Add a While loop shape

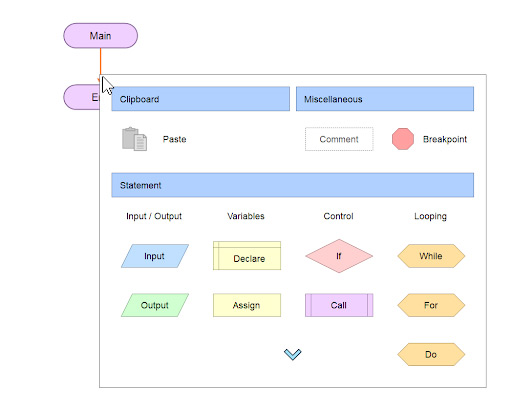431,256
